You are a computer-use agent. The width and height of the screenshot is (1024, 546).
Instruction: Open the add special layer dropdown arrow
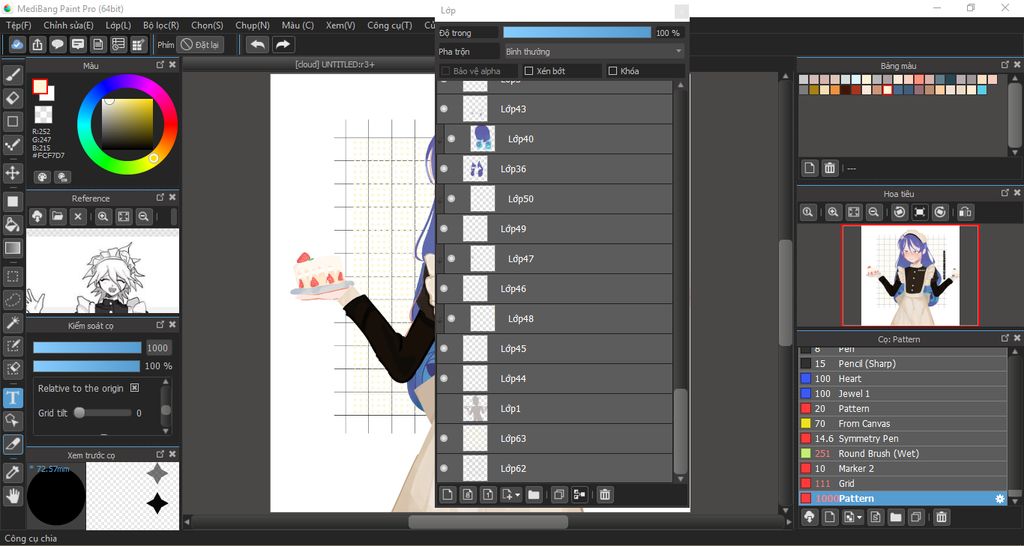point(518,495)
